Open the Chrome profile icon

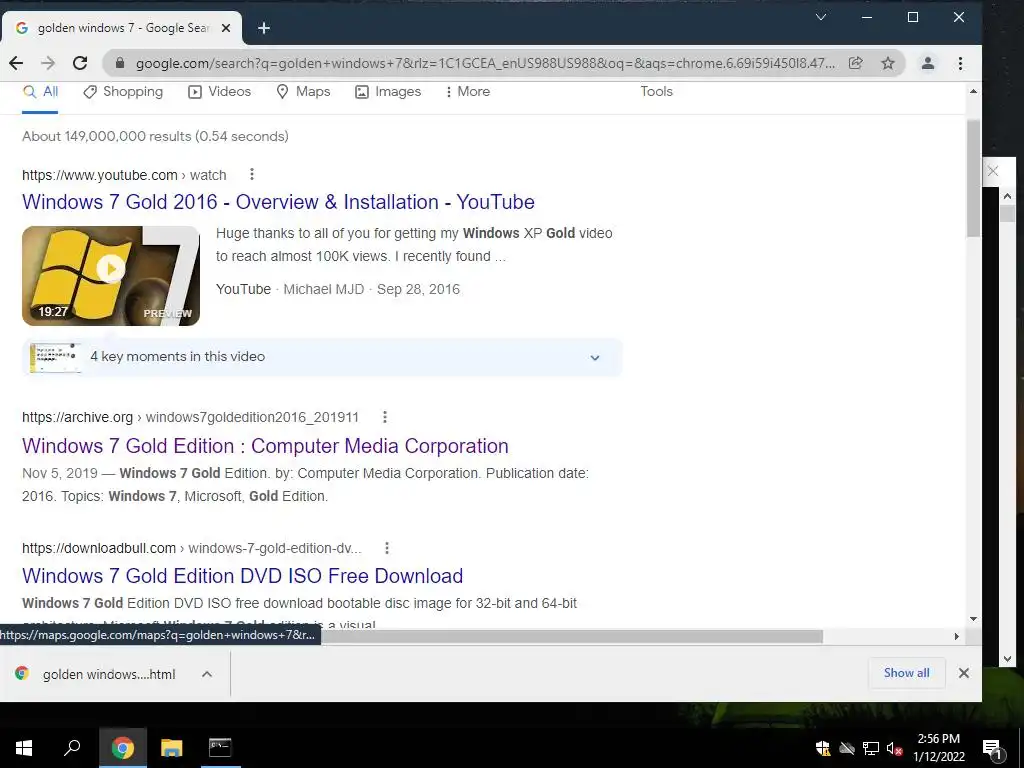(x=927, y=63)
